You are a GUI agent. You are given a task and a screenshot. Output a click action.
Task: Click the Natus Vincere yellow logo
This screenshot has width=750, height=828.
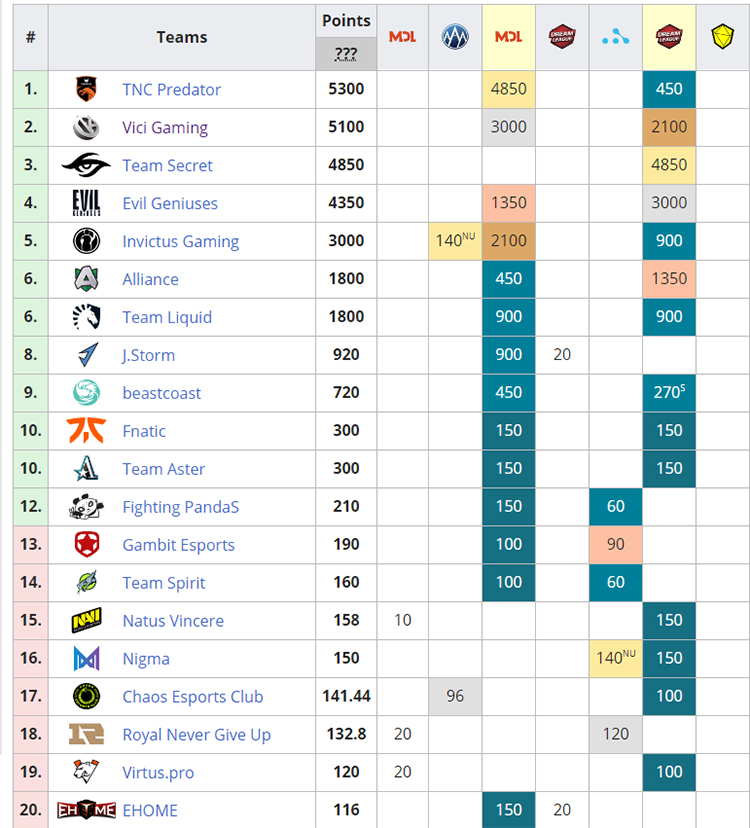86,620
